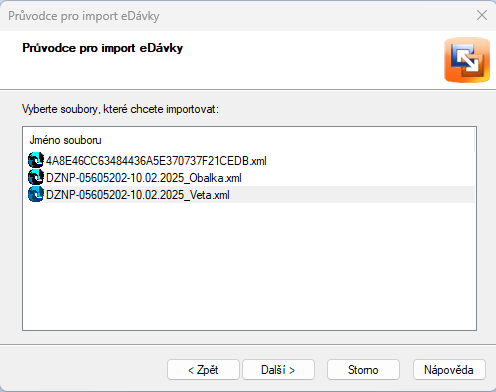Click empty area of the file list

(x=249, y=267)
